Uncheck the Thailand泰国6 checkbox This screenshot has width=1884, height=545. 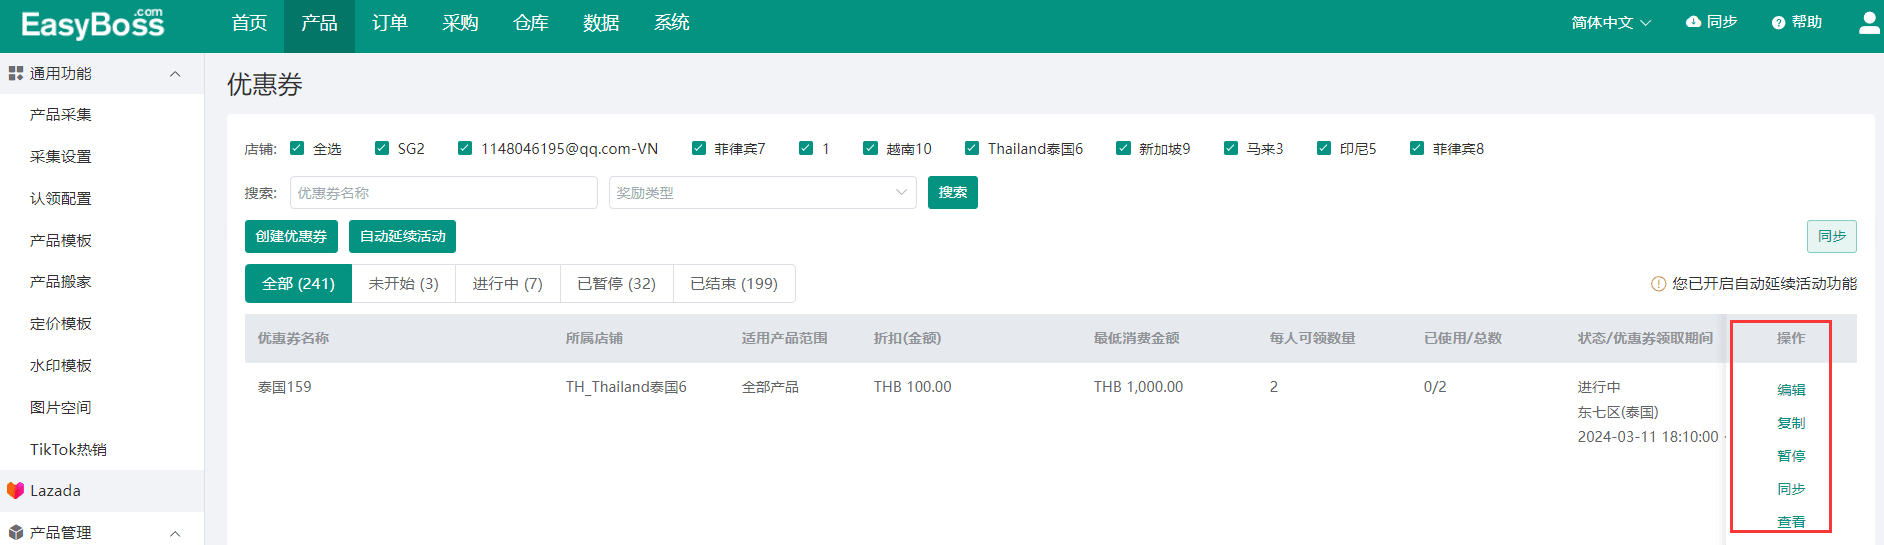pos(972,149)
